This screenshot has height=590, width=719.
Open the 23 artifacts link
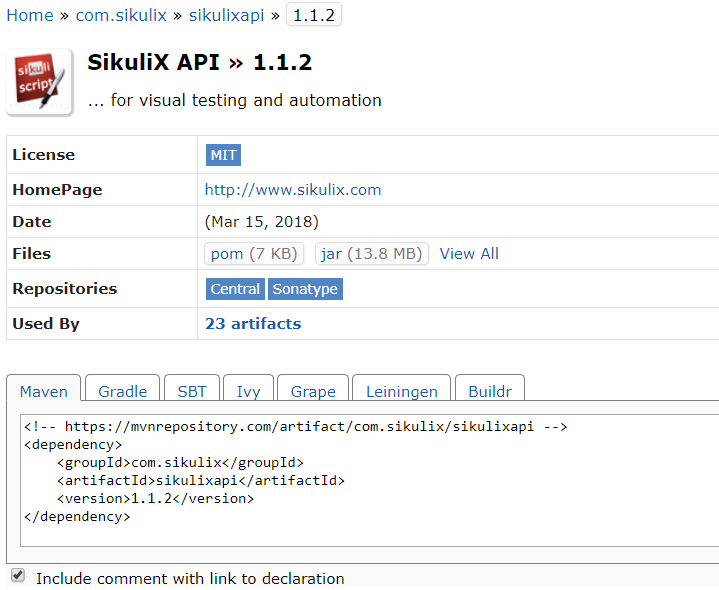(x=253, y=324)
